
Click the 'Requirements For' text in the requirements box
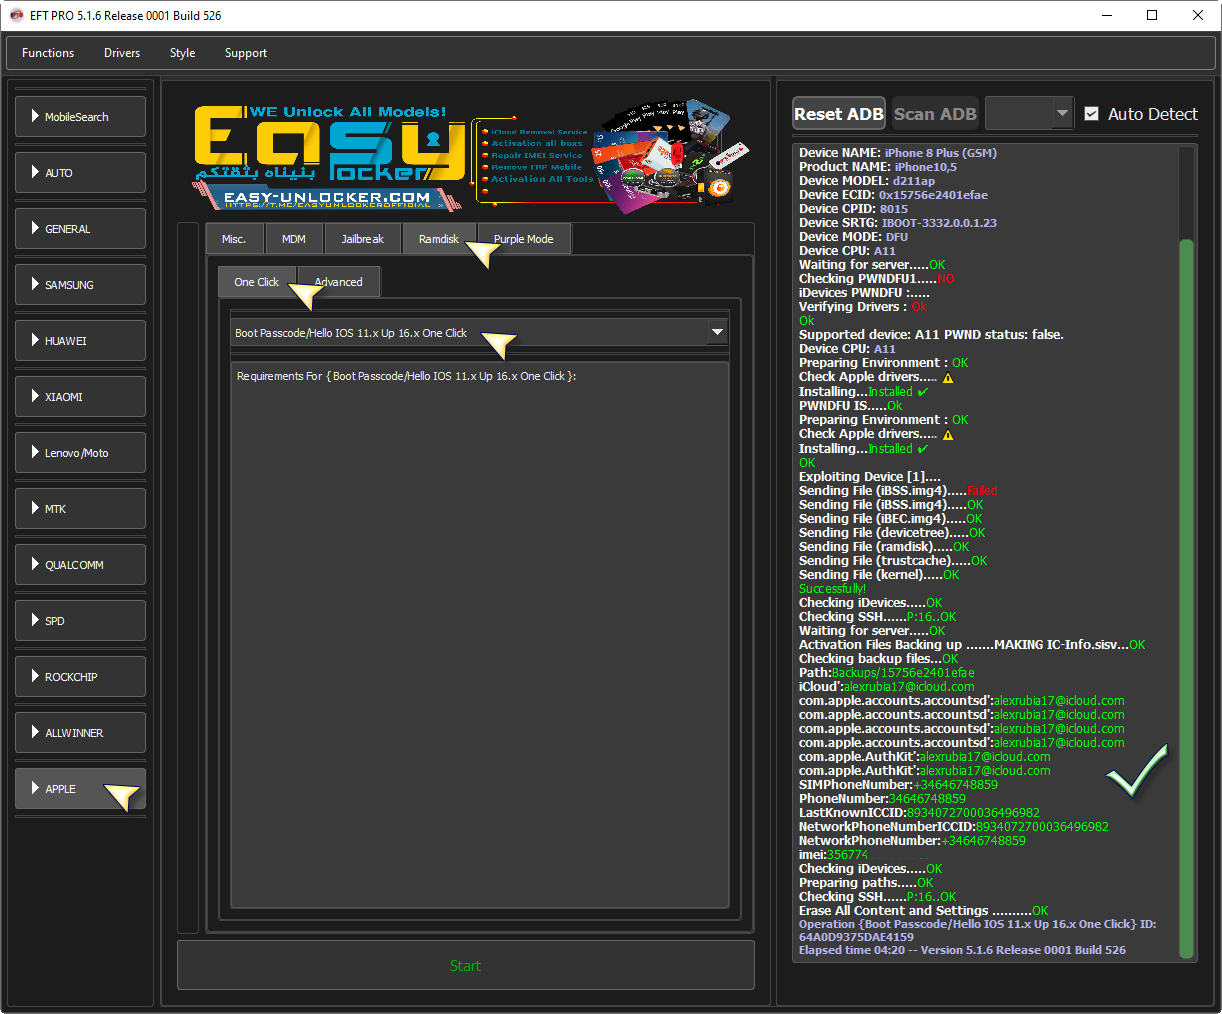click(407, 376)
